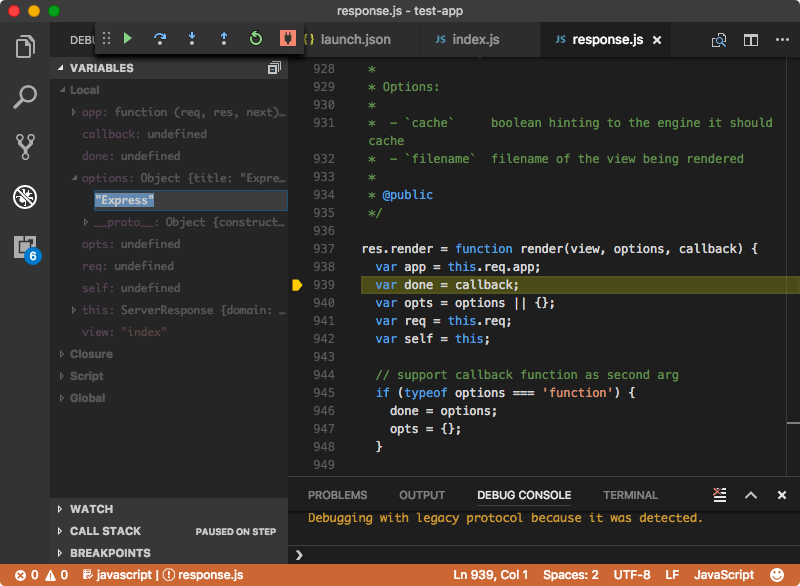The width and height of the screenshot is (800, 586).
Task: Click the debug toolbar drag handle
Action: (x=106, y=39)
